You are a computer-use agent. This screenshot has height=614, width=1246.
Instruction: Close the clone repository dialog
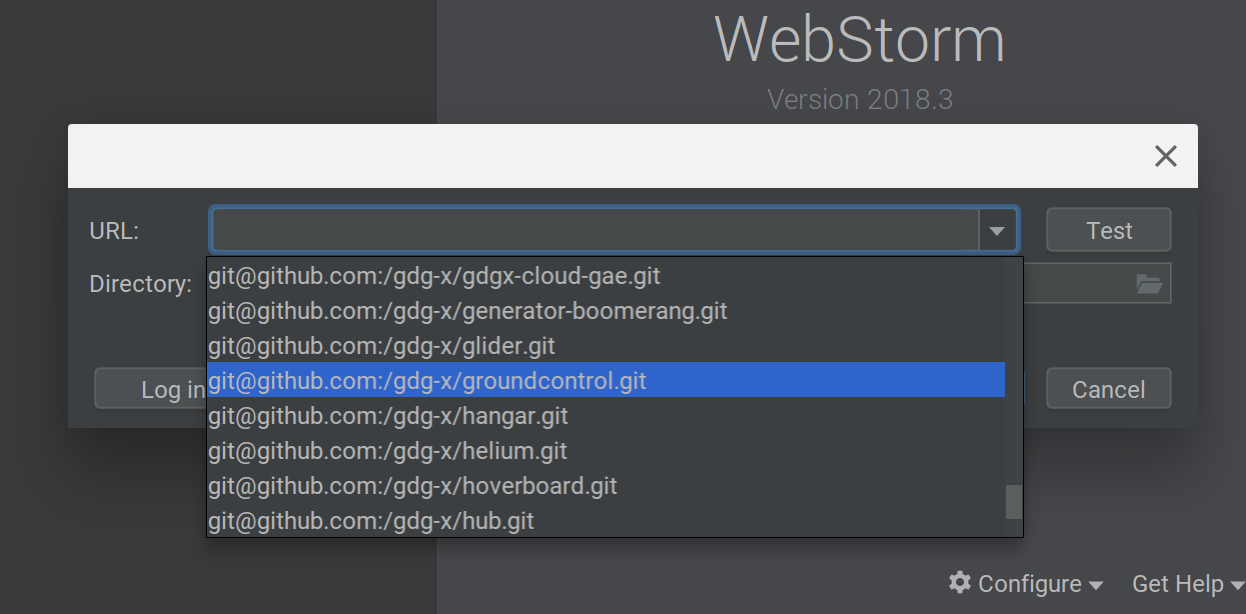[1165, 156]
